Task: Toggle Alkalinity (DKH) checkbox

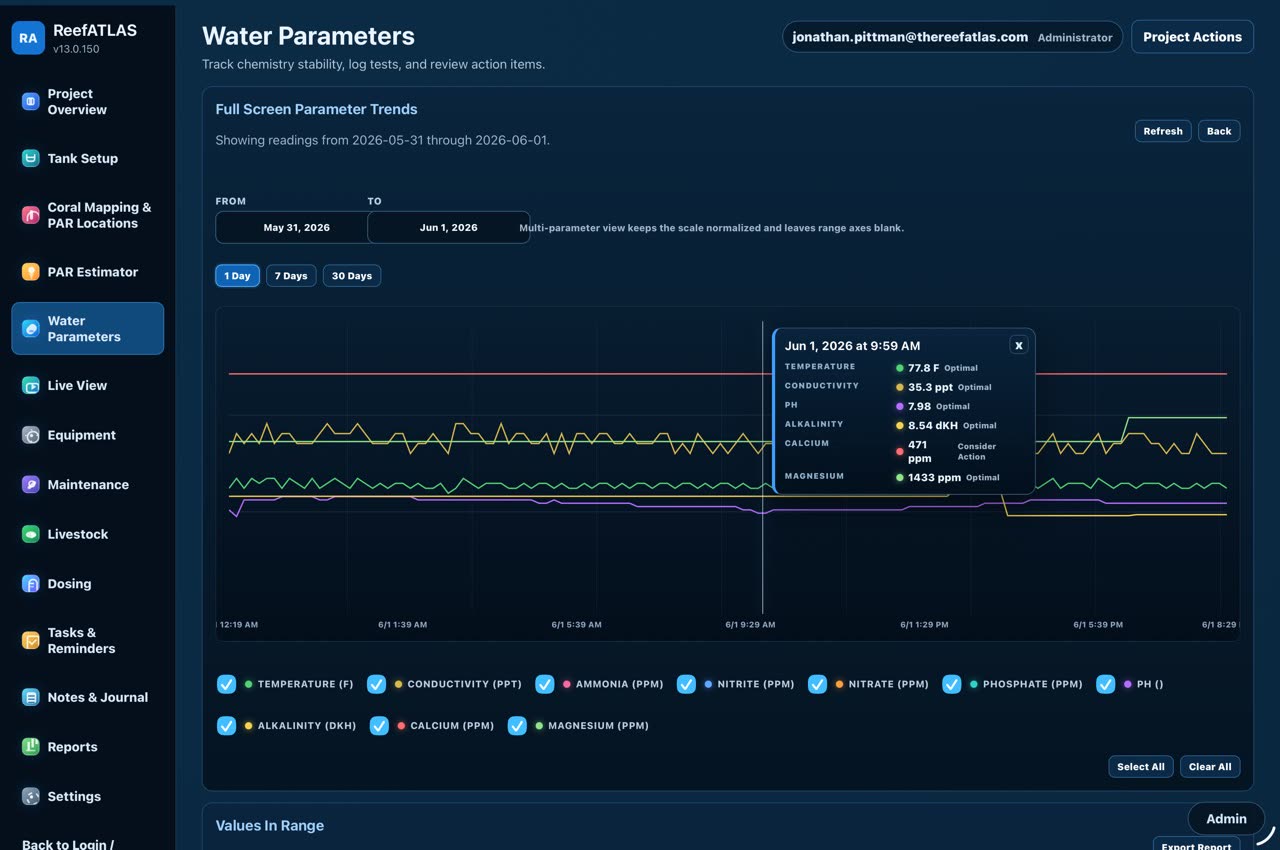Action: [x=227, y=726]
